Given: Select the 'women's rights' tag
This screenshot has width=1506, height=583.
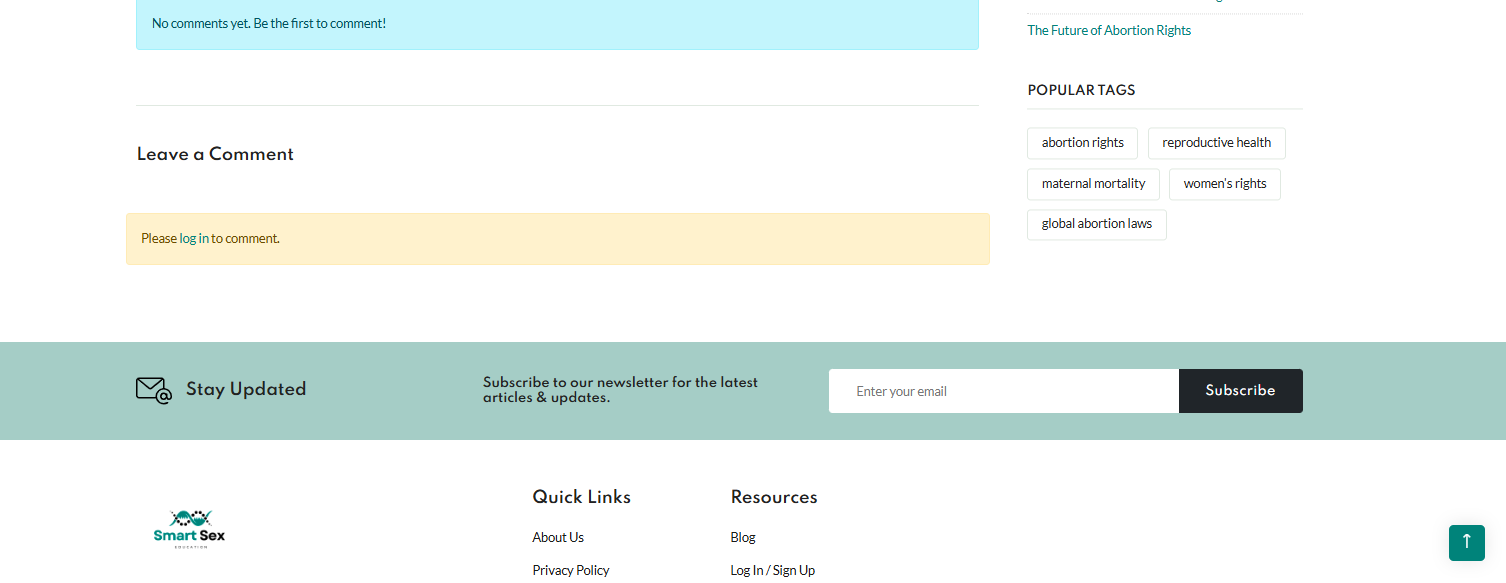Looking at the screenshot, I should (x=1224, y=183).
